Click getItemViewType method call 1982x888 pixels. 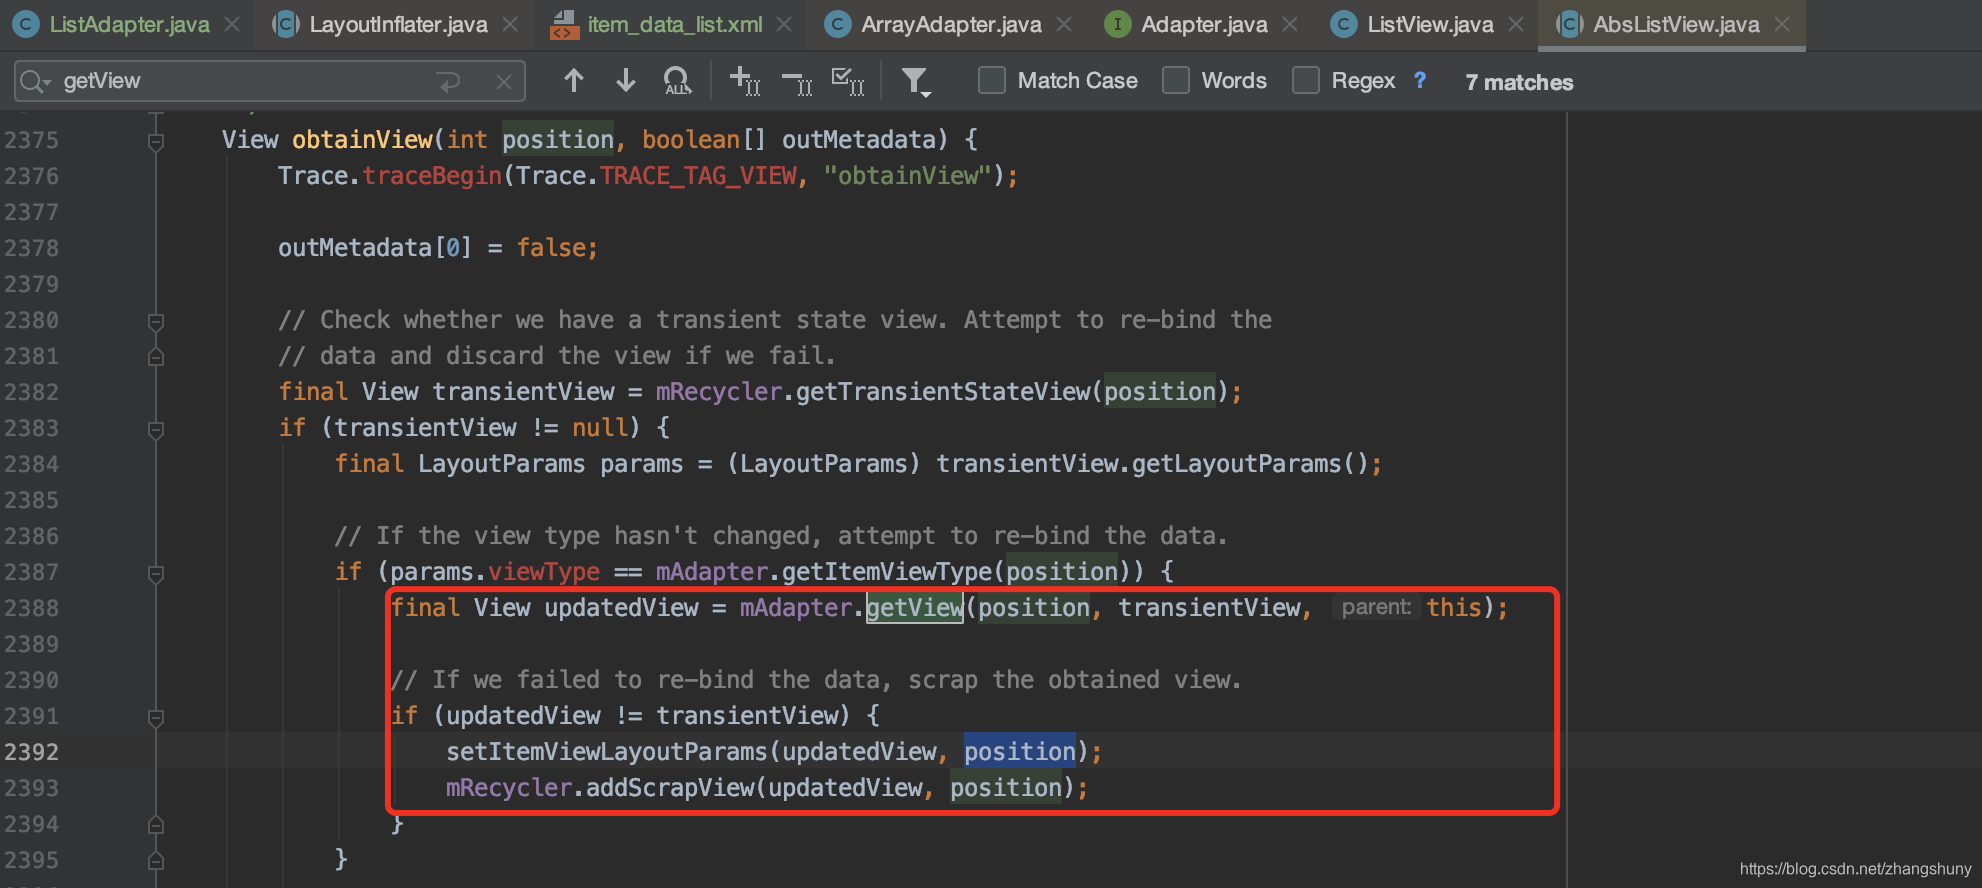pyautogui.click(x=886, y=571)
